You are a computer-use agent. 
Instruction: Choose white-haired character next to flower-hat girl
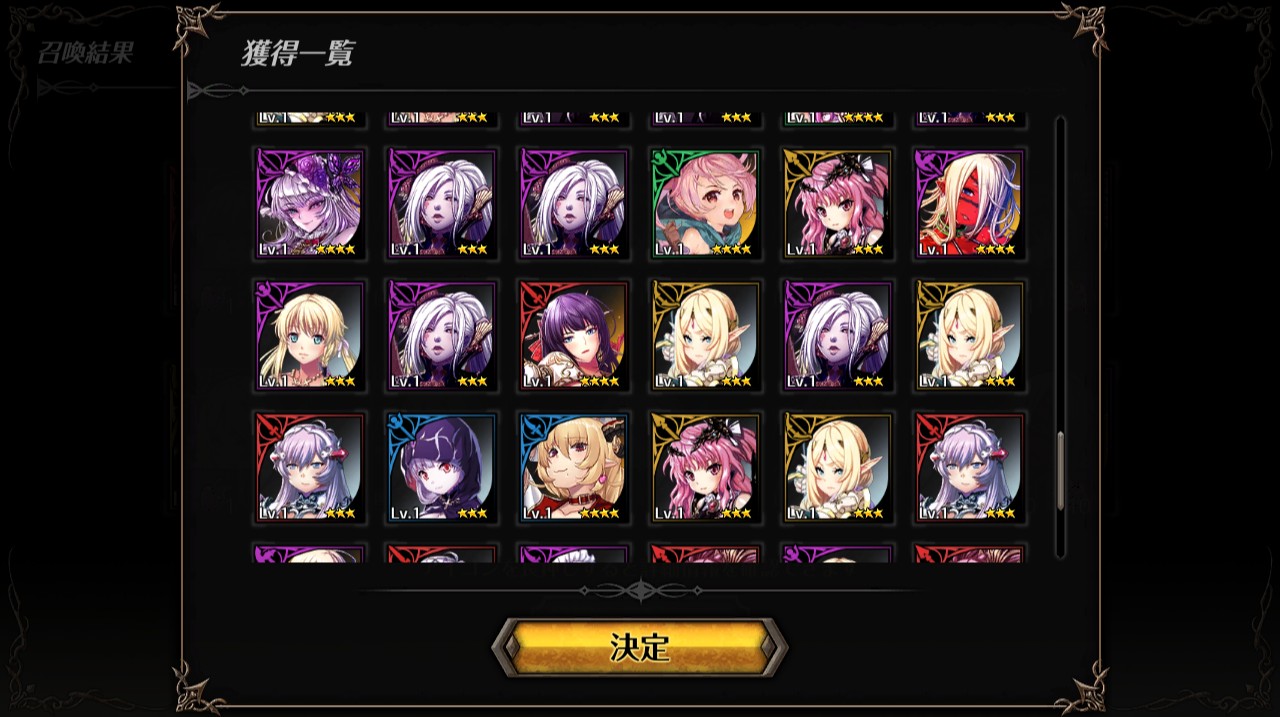click(442, 203)
